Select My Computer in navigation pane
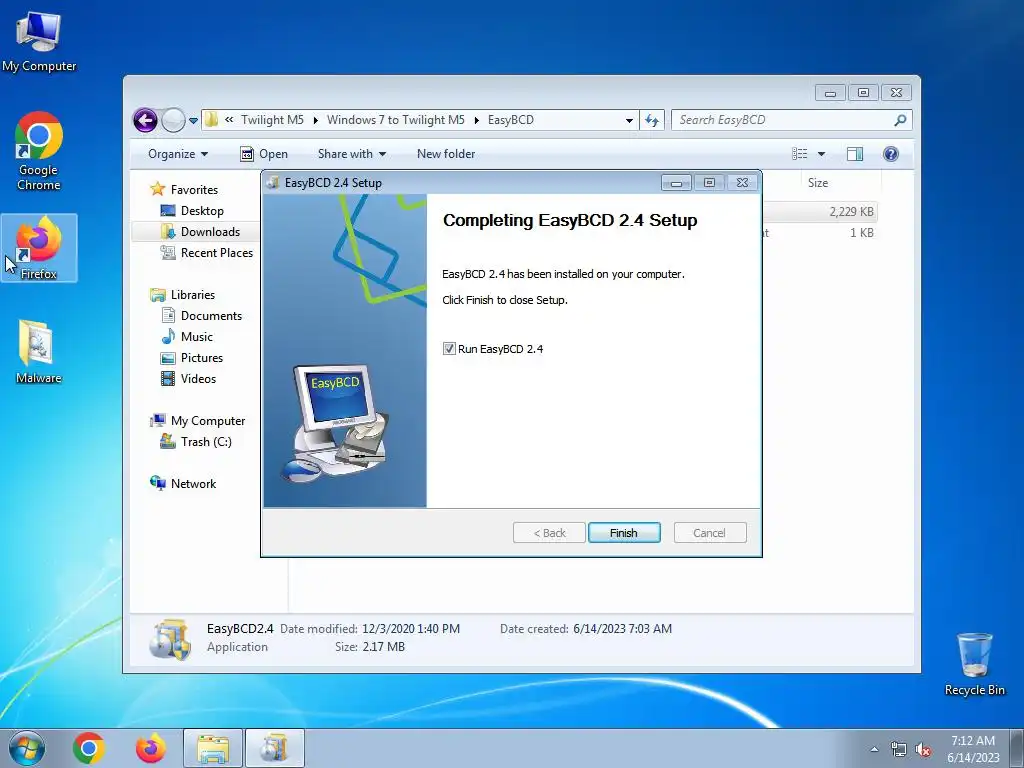The width and height of the screenshot is (1024, 768). (x=208, y=421)
